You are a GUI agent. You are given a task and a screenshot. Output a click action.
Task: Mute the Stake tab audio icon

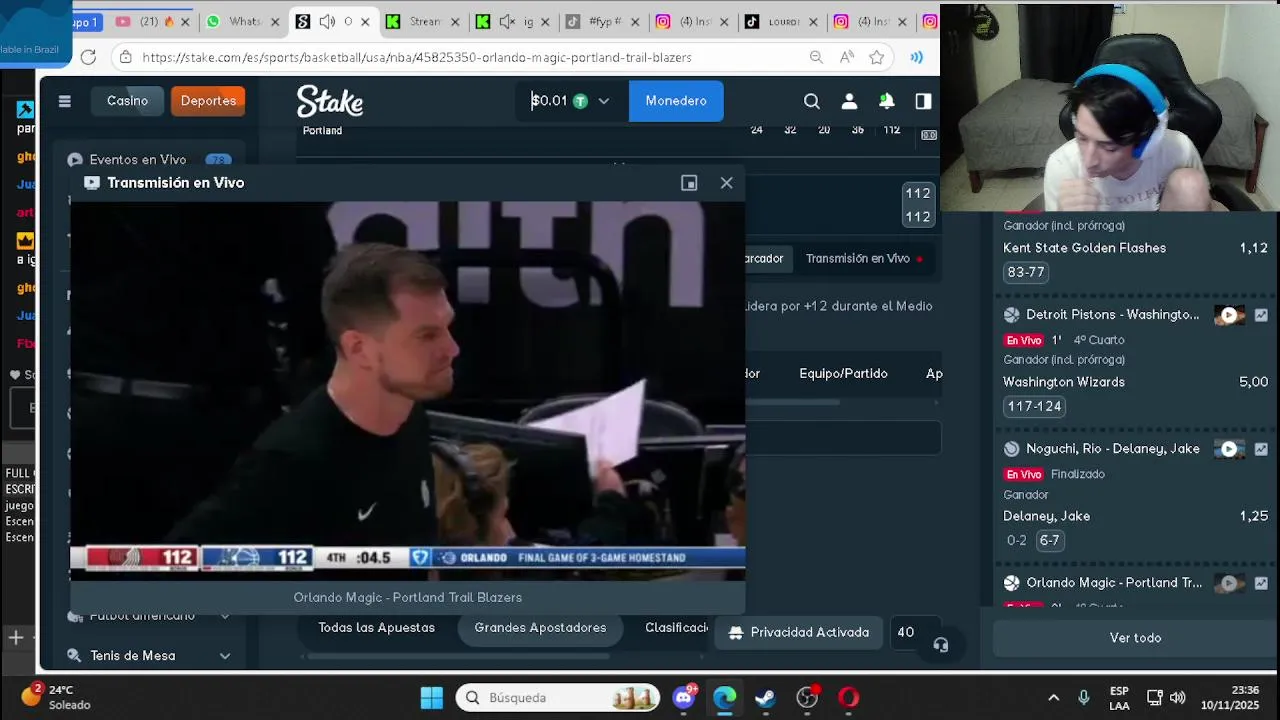pyautogui.click(x=327, y=21)
